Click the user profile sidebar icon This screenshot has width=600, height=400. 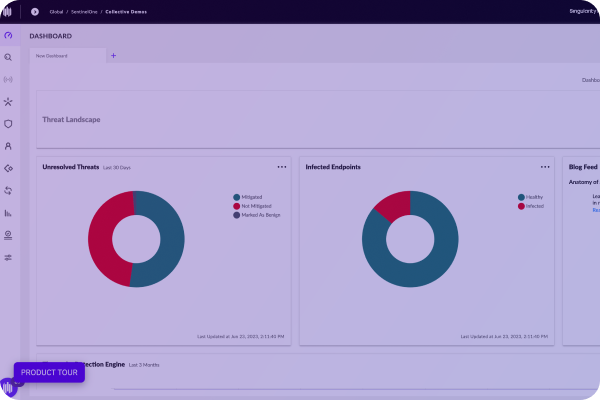(8, 146)
